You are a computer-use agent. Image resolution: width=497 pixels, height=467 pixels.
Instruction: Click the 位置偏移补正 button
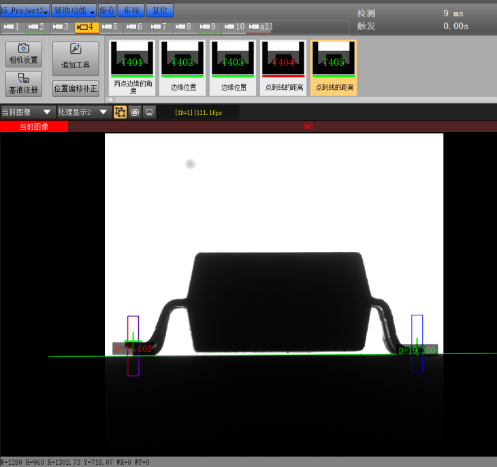point(75,89)
